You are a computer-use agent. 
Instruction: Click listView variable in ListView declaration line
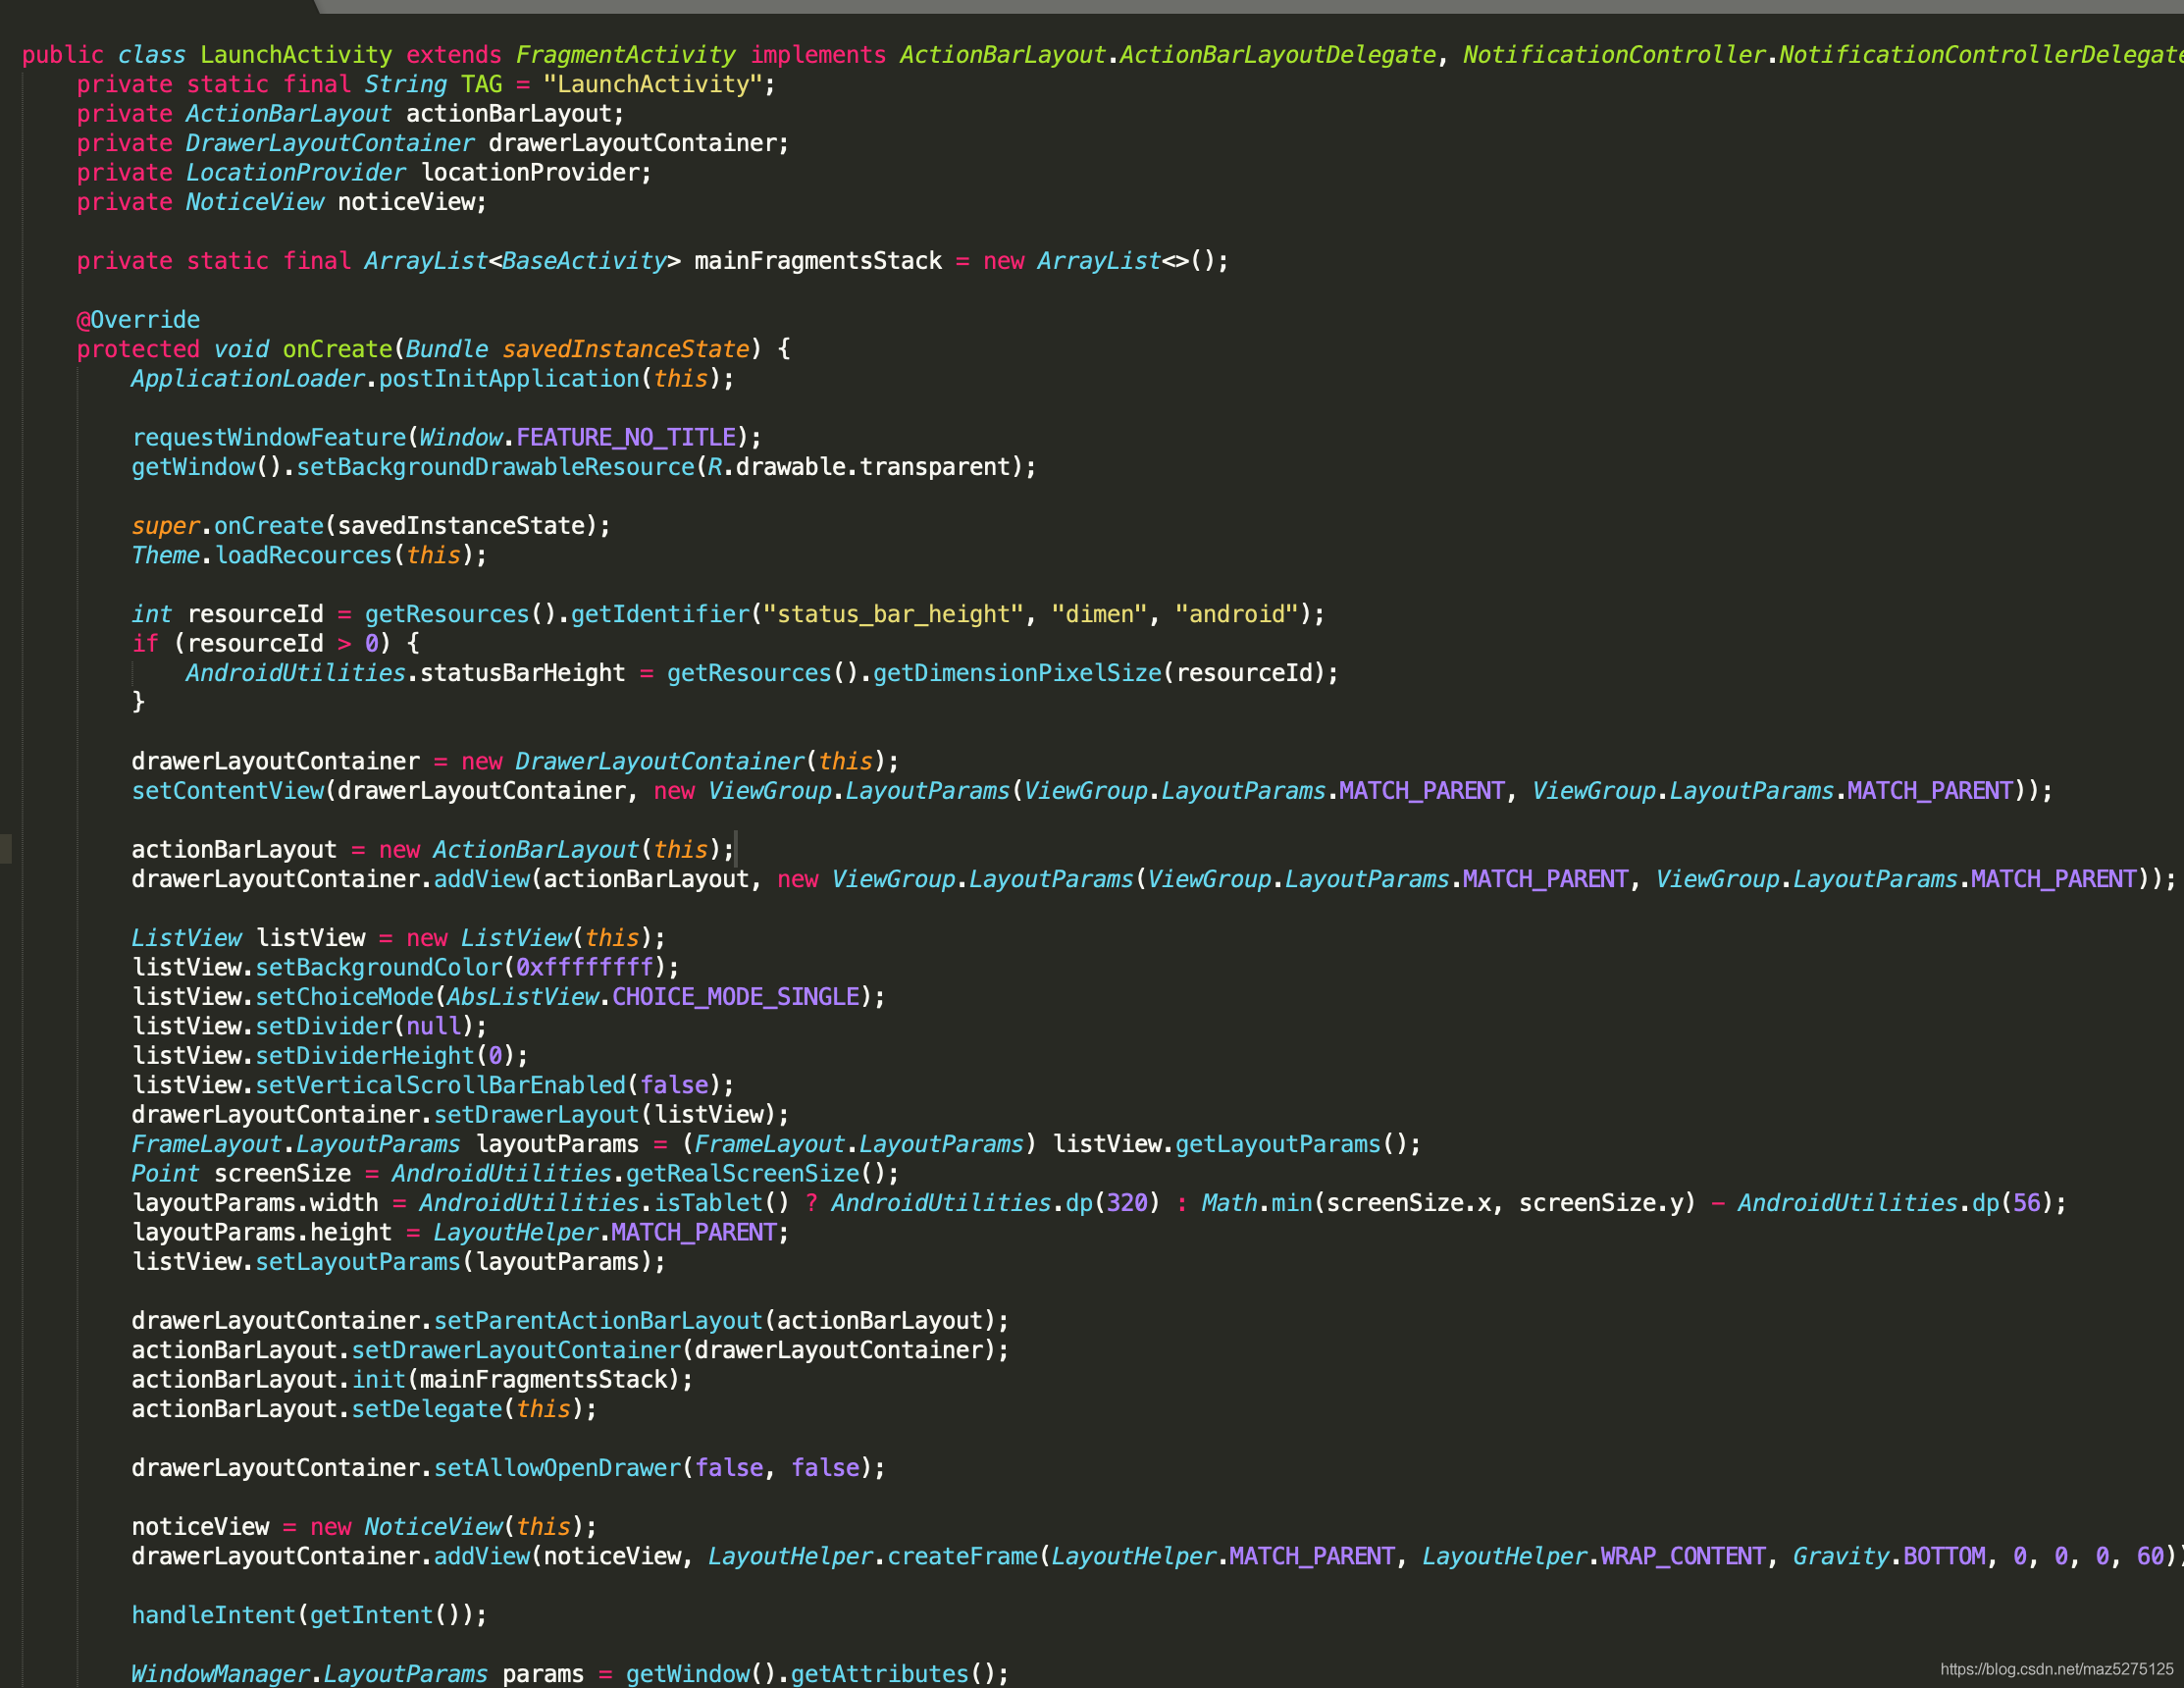310,938
